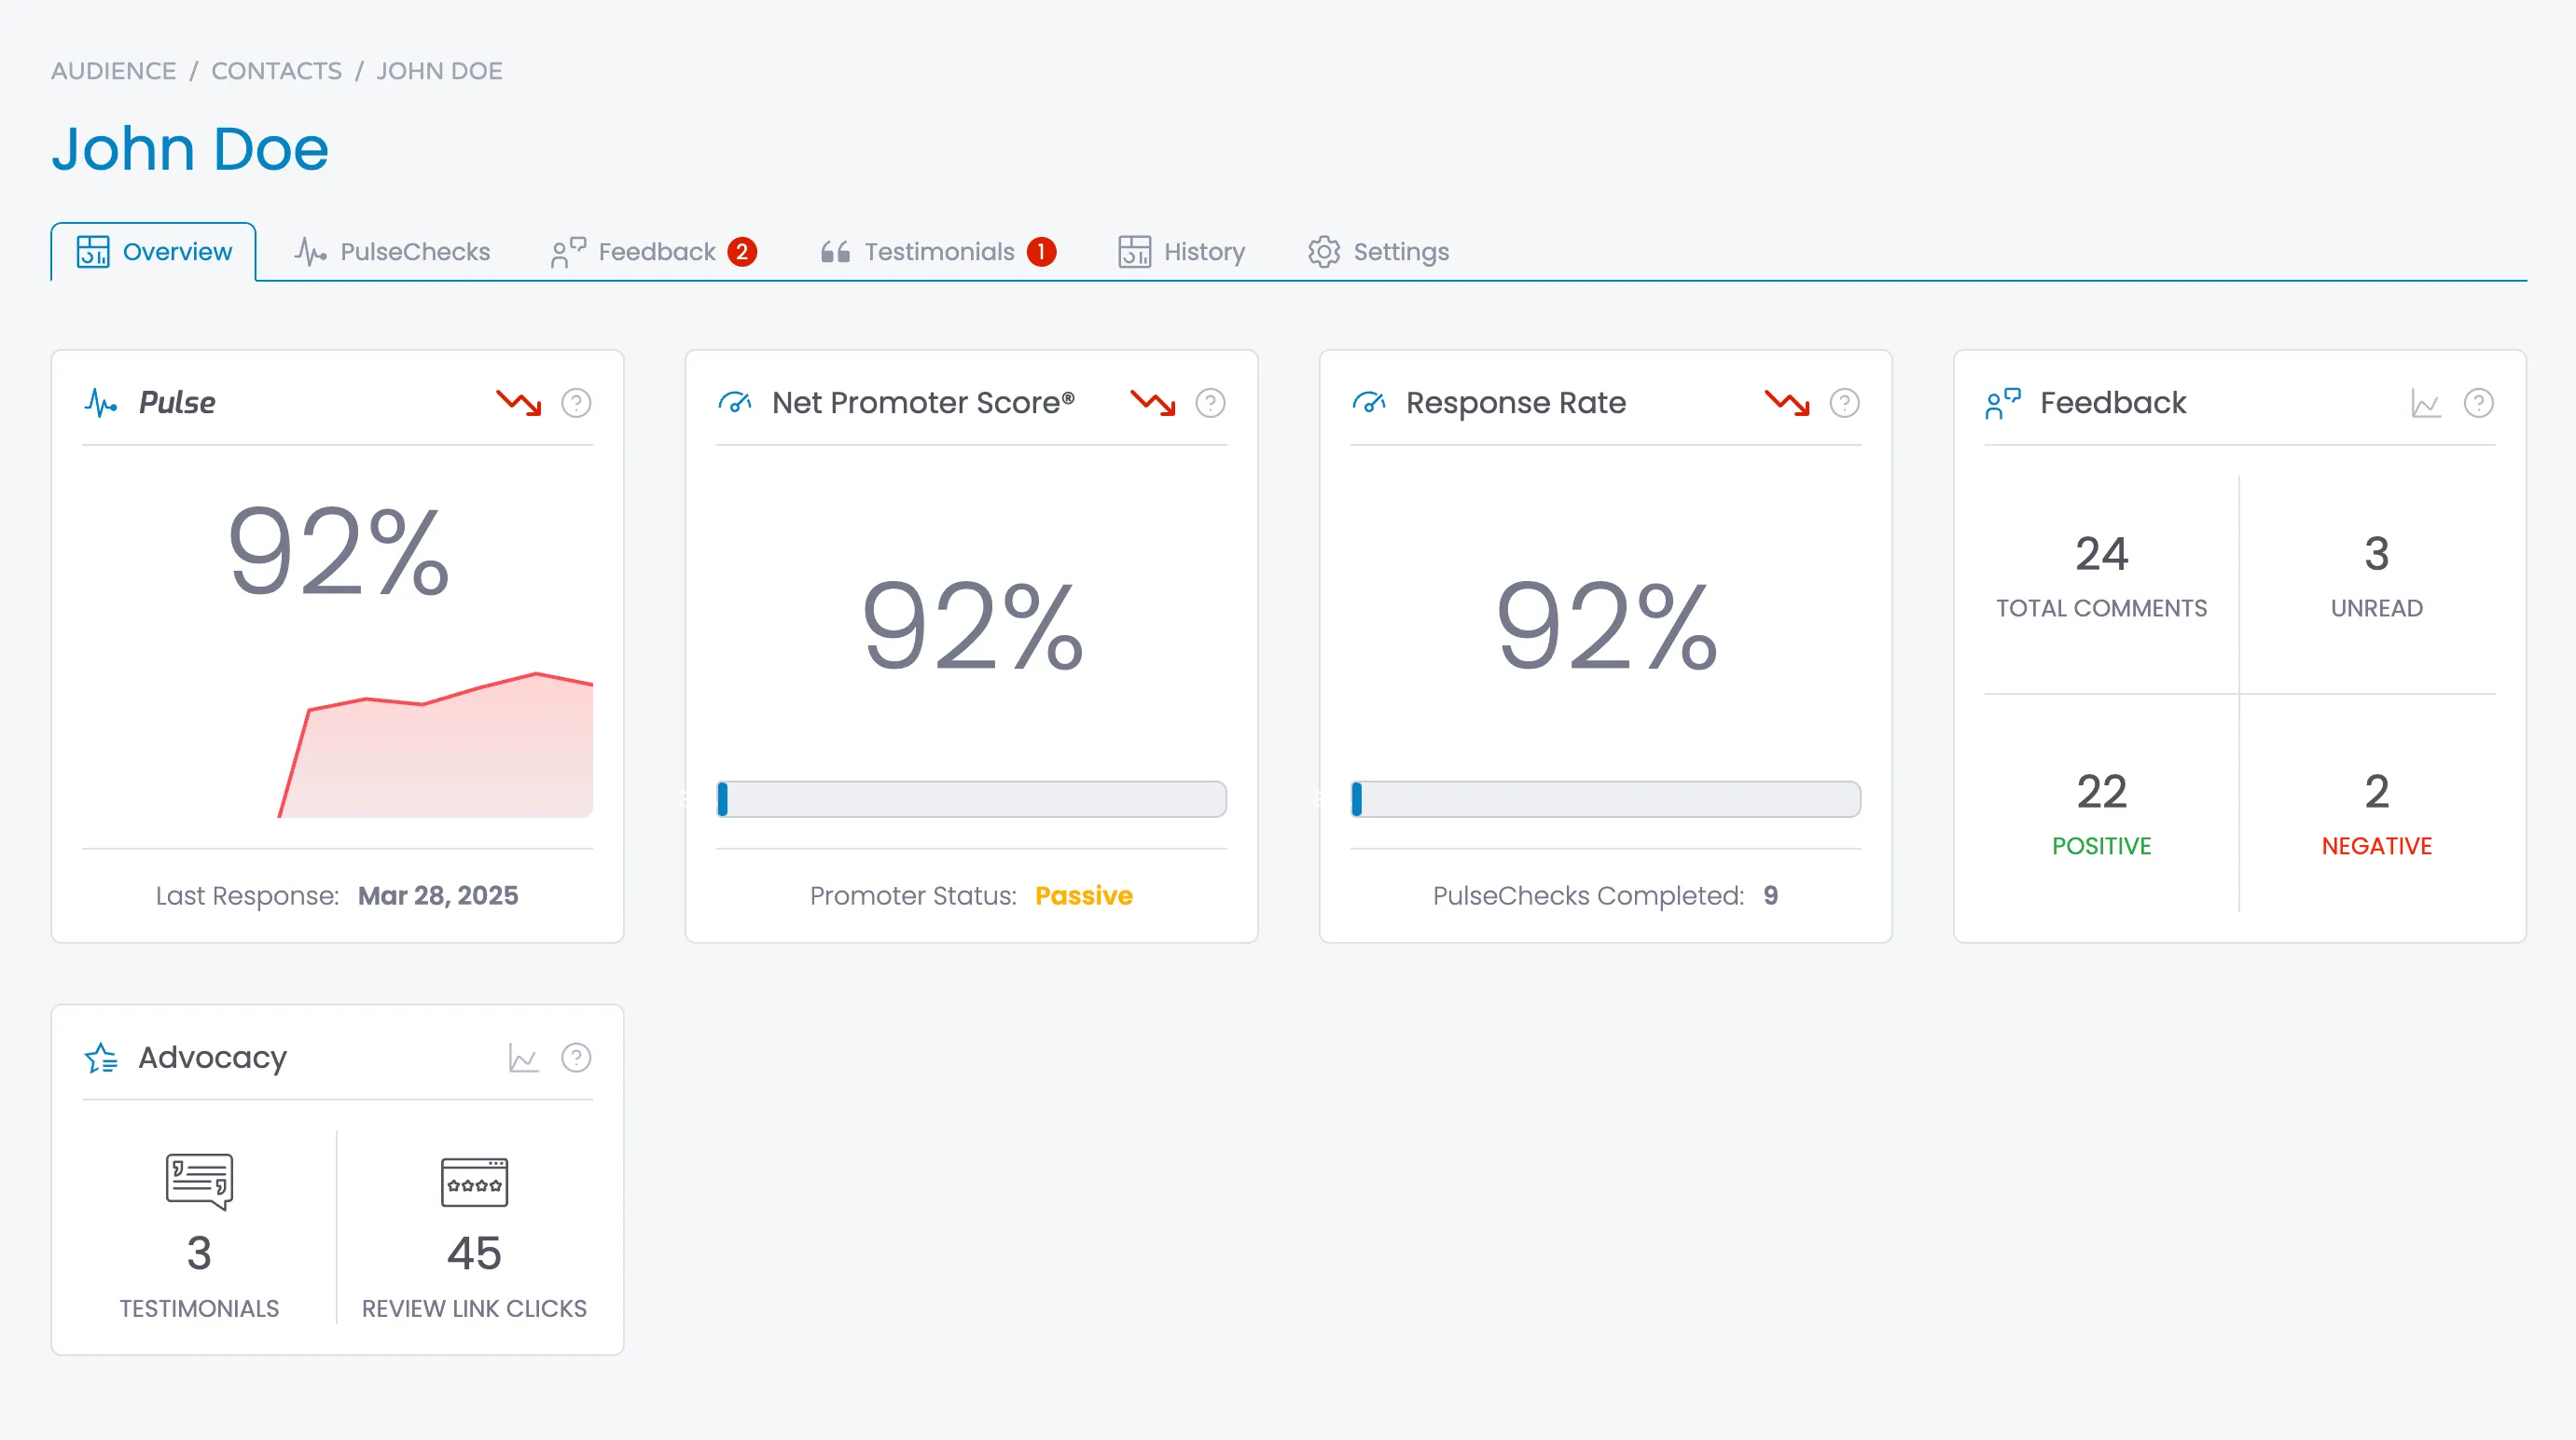Click the Net Promoter Score progress bar
The height and width of the screenshot is (1440, 2576).
[x=971, y=799]
